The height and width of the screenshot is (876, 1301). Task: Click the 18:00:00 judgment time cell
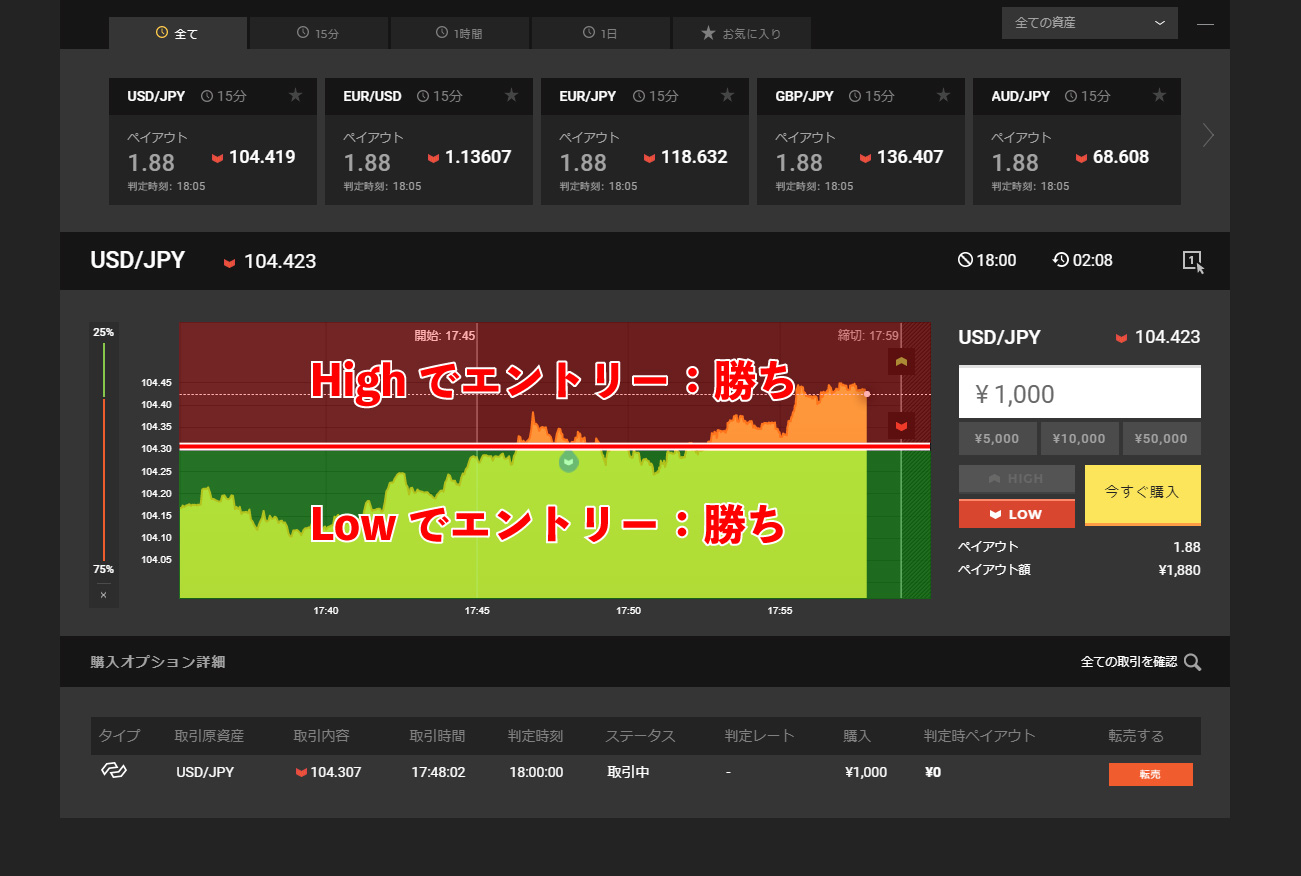[x=535, y=772]
